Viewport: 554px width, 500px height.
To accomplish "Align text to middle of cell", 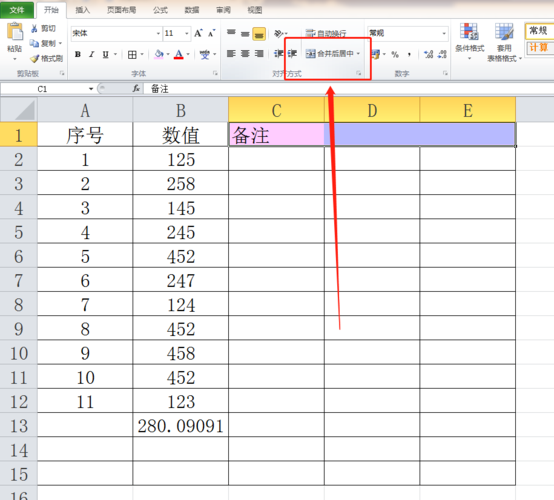I will (245, 34).
